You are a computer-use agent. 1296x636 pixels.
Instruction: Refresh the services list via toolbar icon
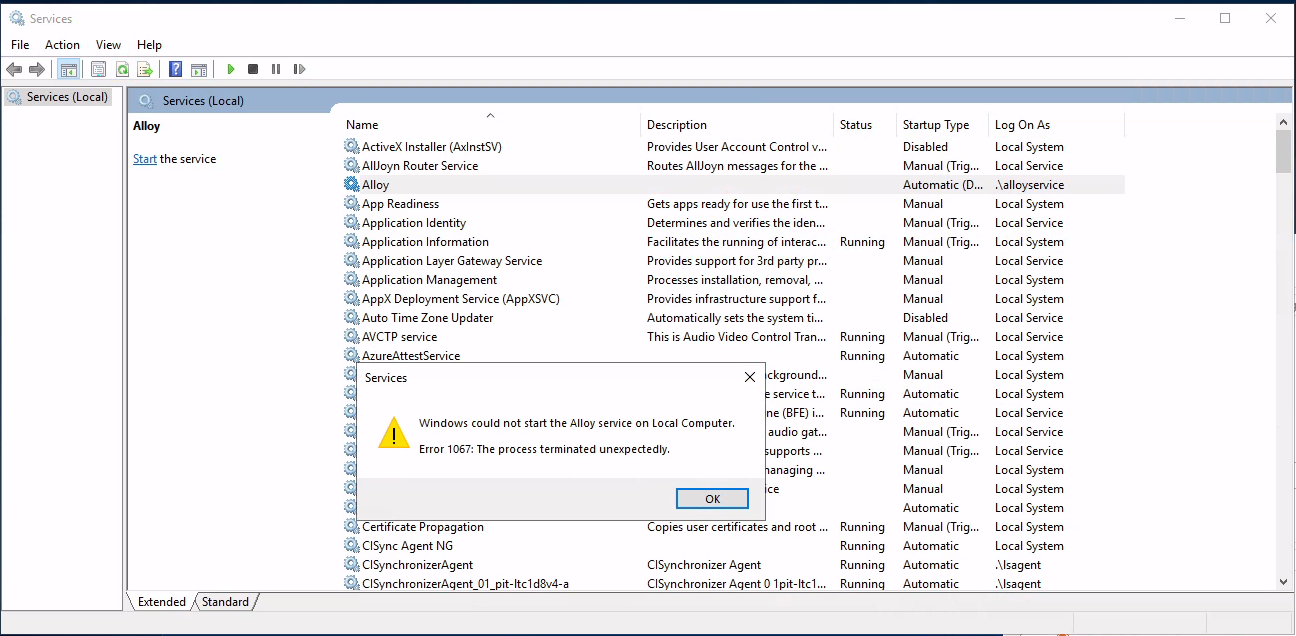pyautogui.click(x=122, y=69)
